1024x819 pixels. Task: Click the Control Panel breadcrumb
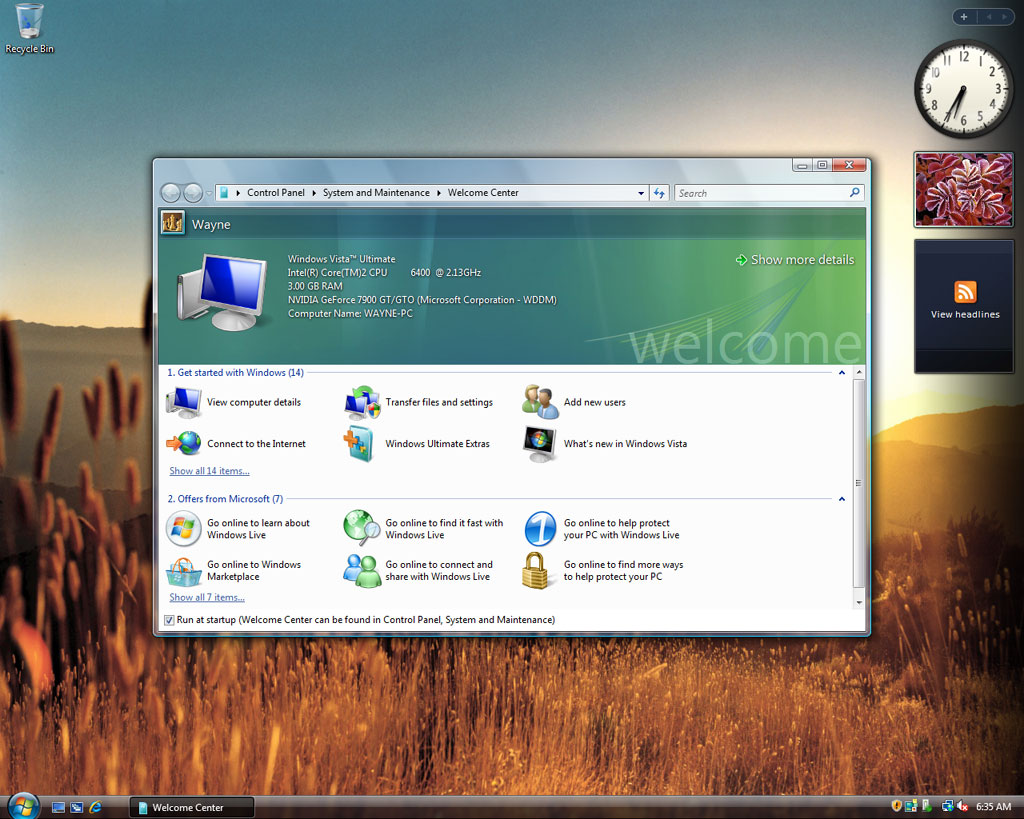(276, 193)
